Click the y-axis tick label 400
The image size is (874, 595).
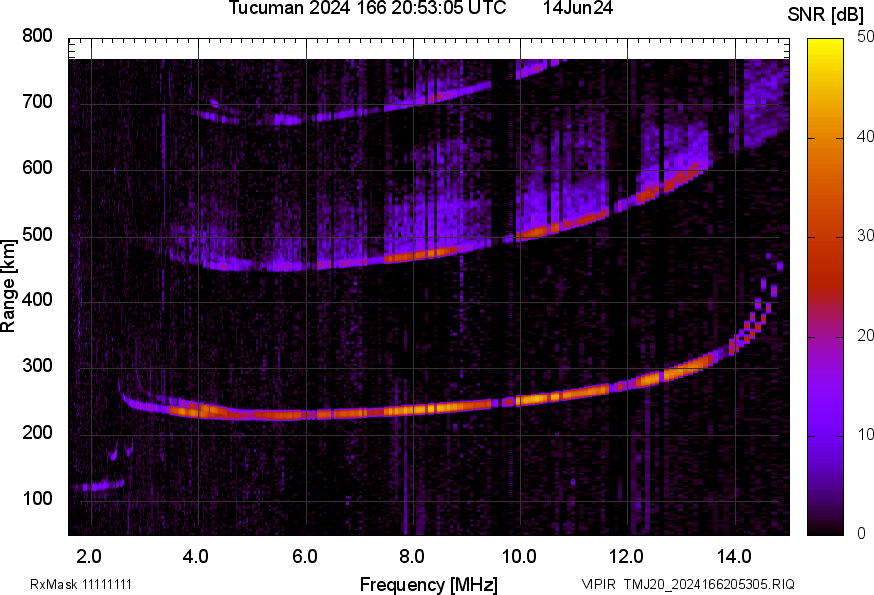pos(37,300)
